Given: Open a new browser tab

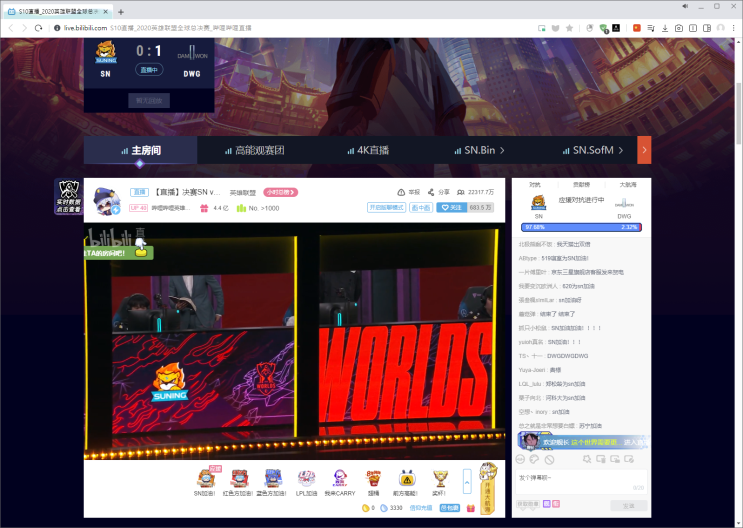Looking at the screenshot, I should (x=121, y=12).
